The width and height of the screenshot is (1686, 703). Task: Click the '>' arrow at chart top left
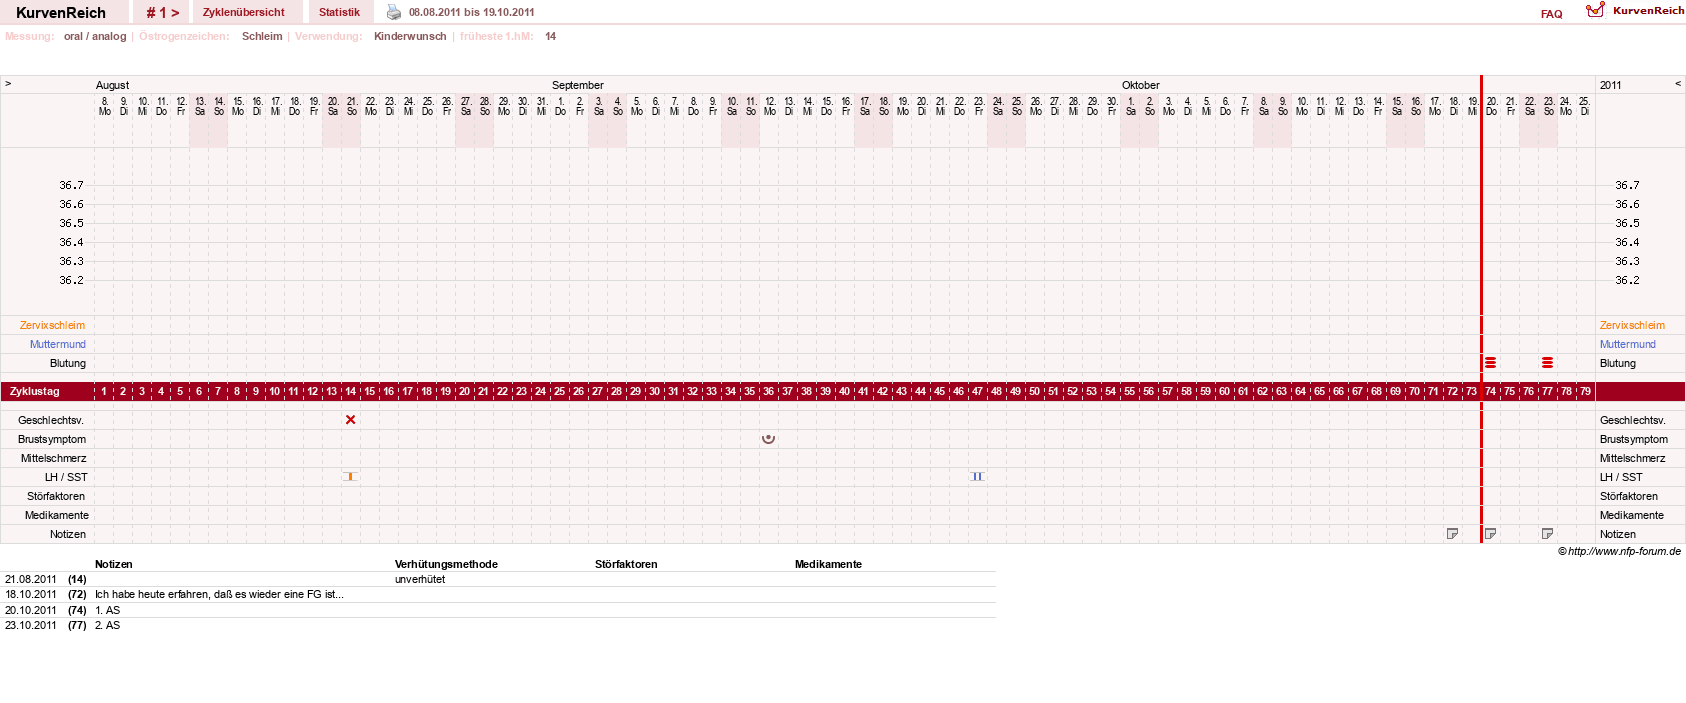coord(8,84)
